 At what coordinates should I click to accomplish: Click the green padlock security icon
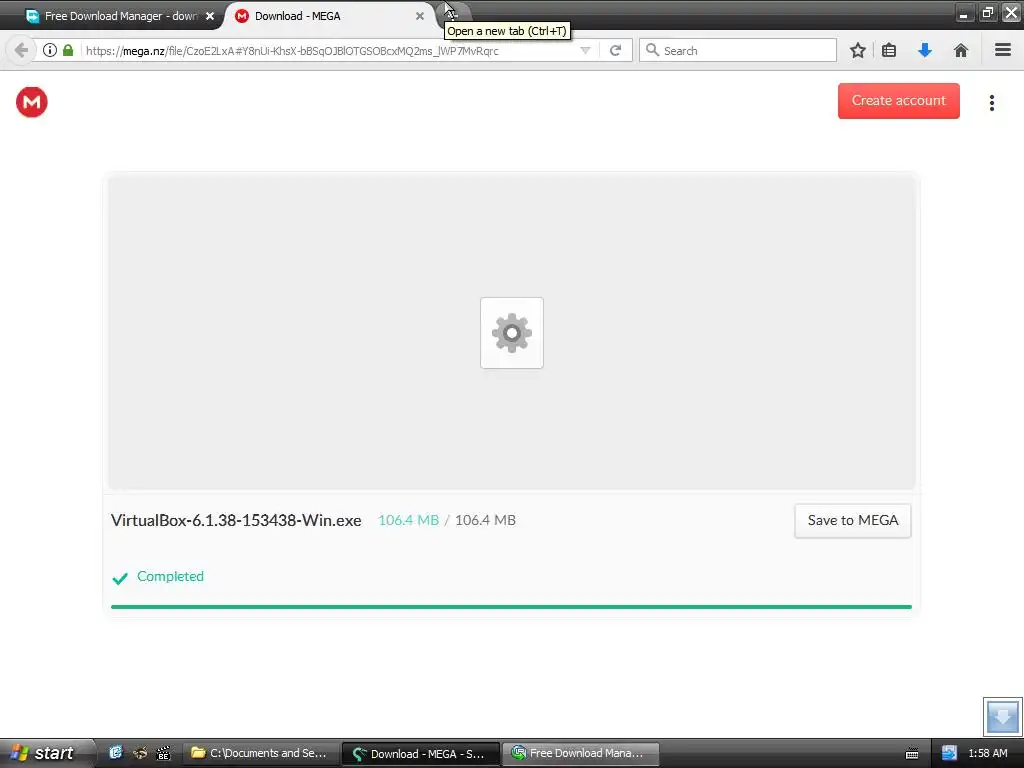(x=68, y=50)
